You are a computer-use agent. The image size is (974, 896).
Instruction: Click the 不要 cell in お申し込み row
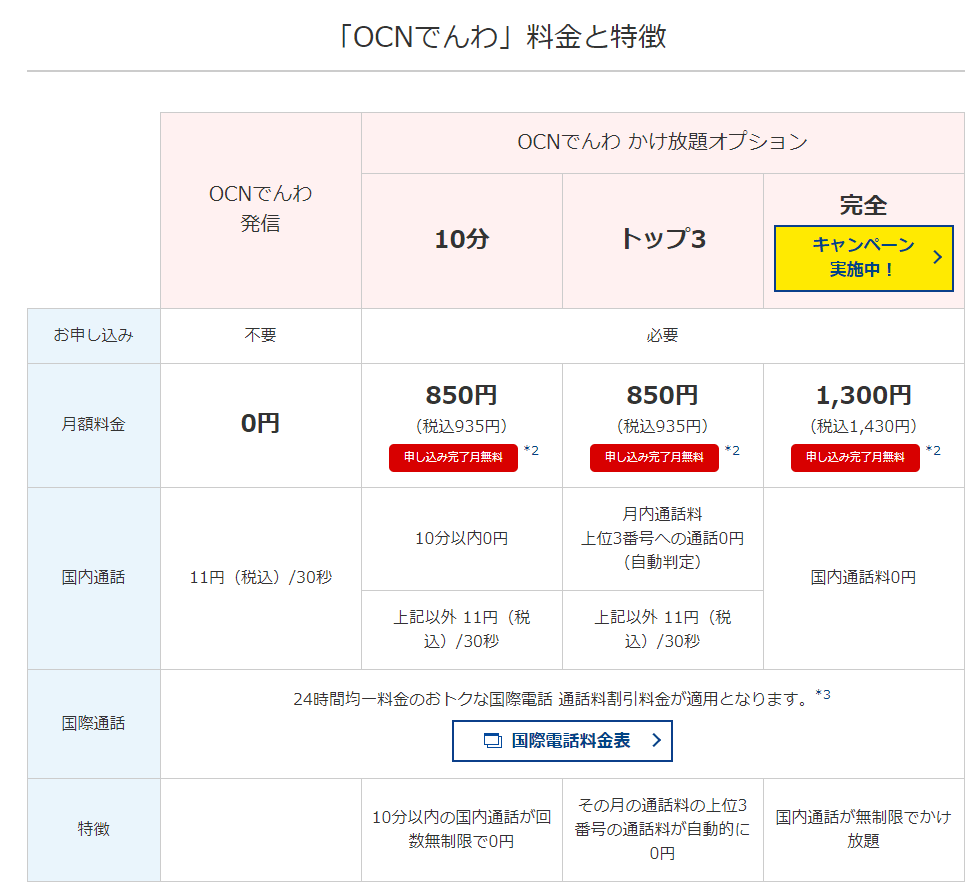261,336
